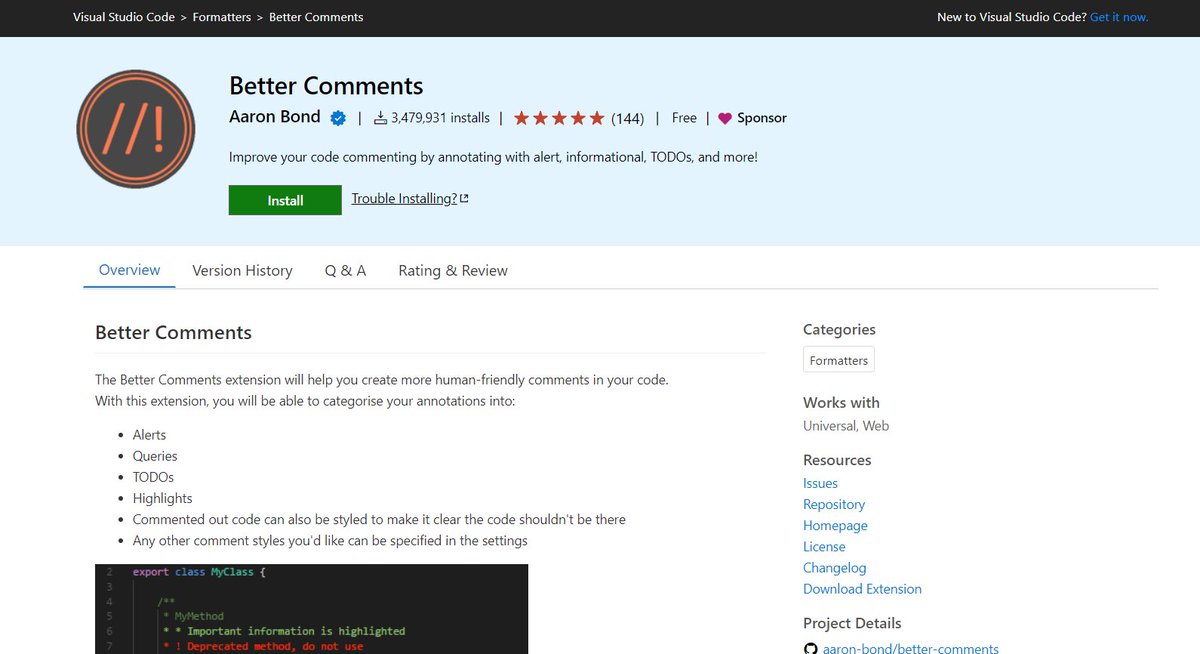The image size is (1200, 654).
Task: Click the Better Comments extension logo
Action: [135, 129]
